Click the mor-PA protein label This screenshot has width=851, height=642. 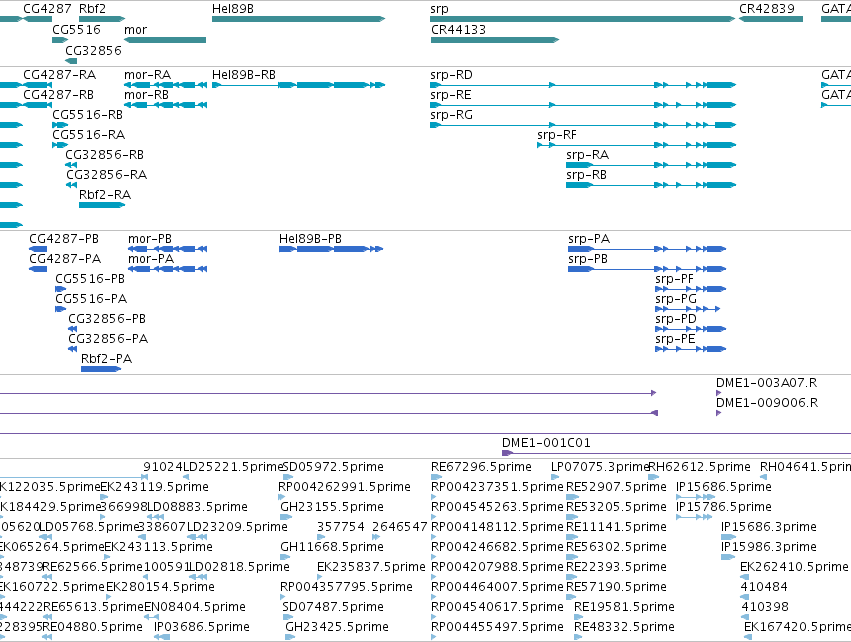click(x=151, y=259)
